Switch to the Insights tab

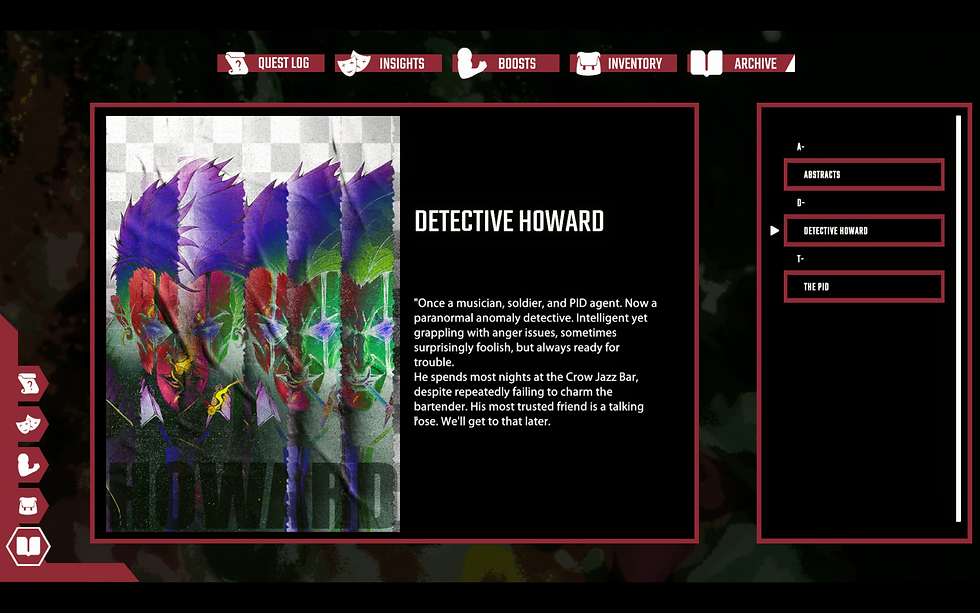tap(388, 63)
